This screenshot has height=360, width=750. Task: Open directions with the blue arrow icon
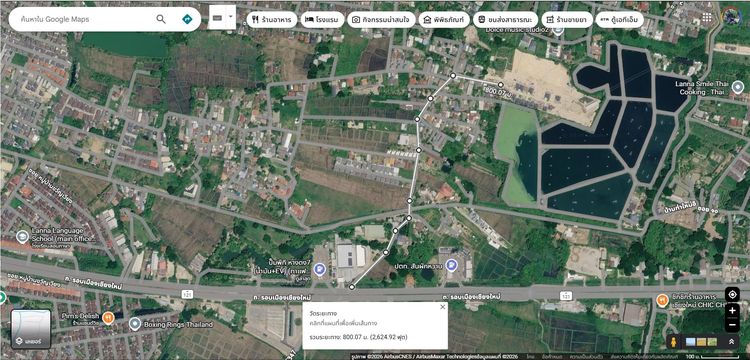pyautogui.click(x=187, y=19)
